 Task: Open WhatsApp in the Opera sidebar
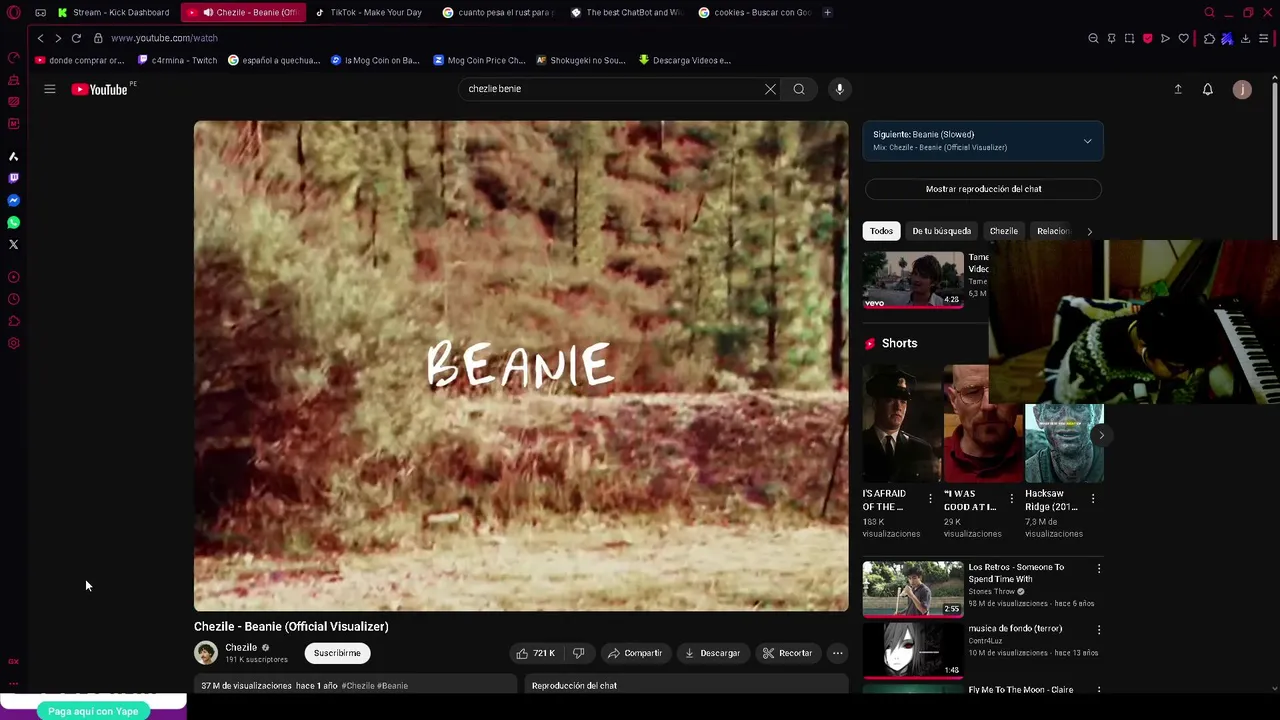[x=13, y=222]
